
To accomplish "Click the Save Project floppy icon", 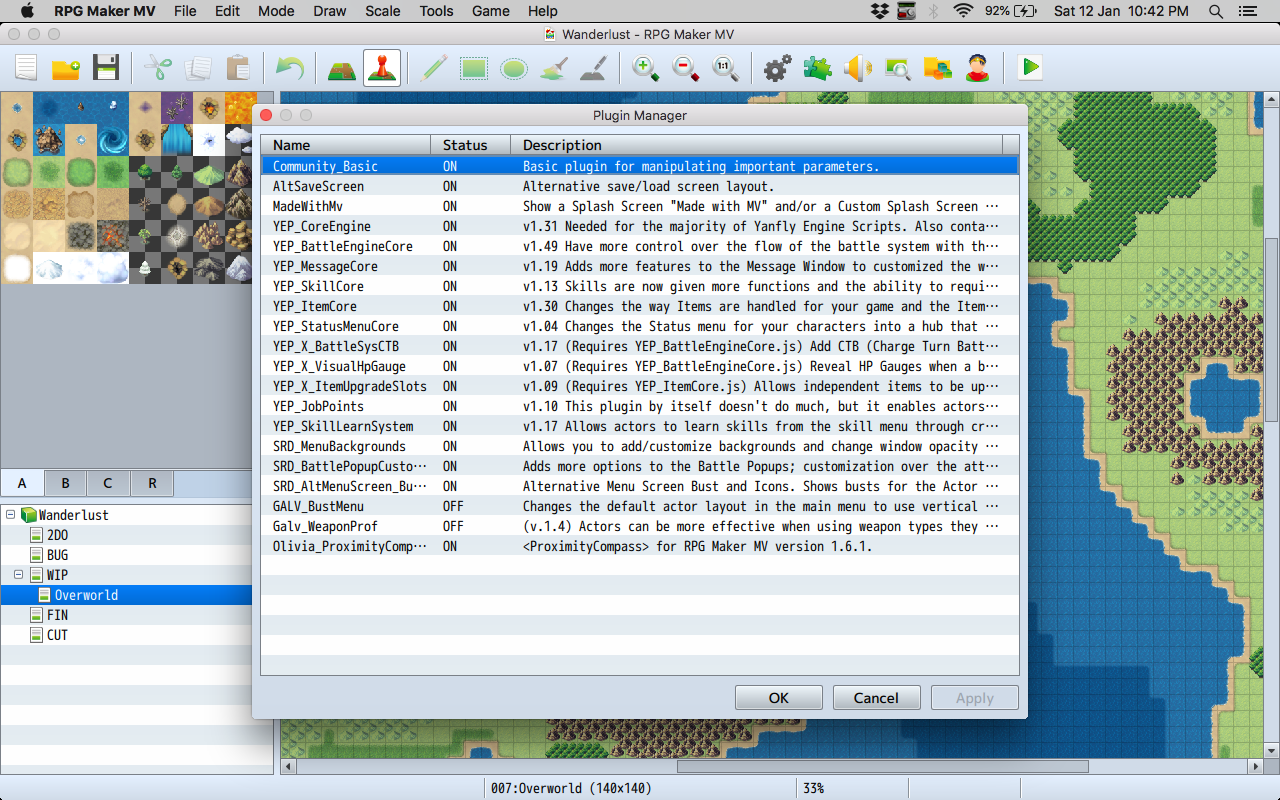I will [106, 68].
